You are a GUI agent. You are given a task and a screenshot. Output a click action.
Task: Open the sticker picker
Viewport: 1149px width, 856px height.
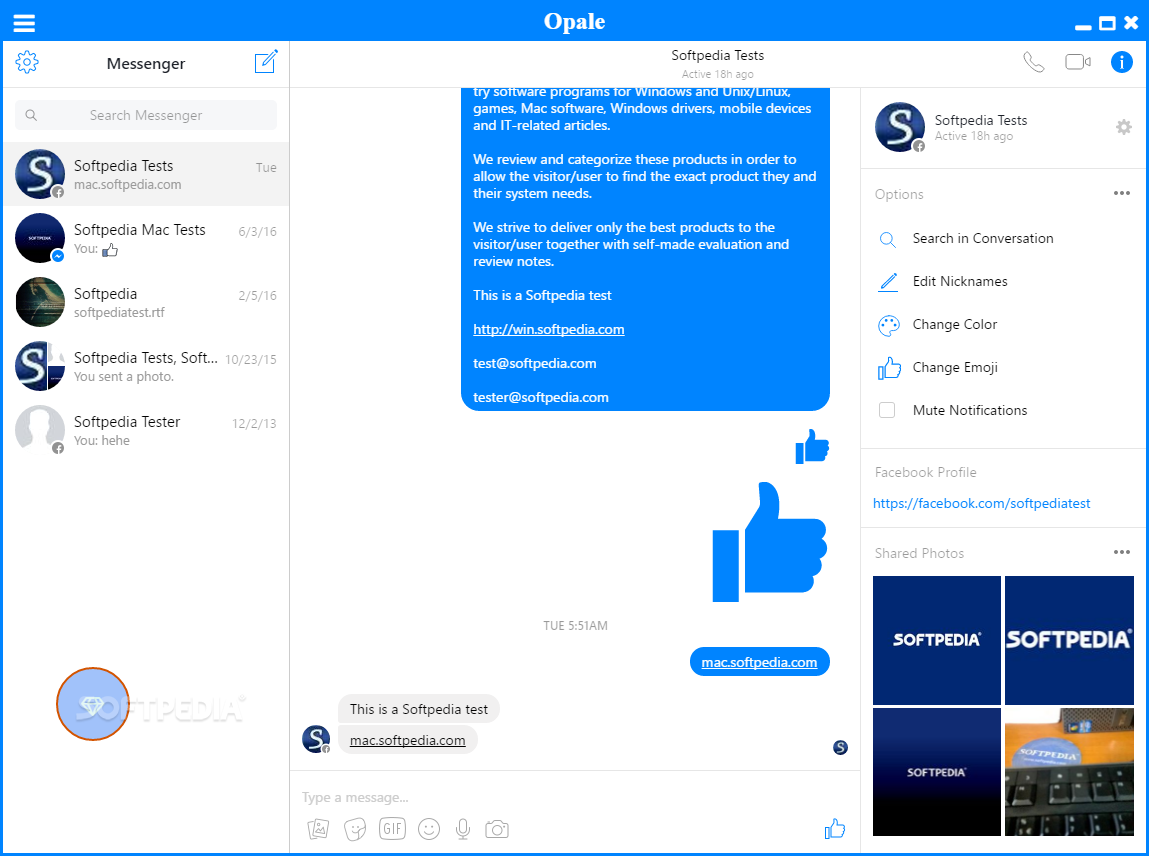pyautogui.click(x=355, y=829)
